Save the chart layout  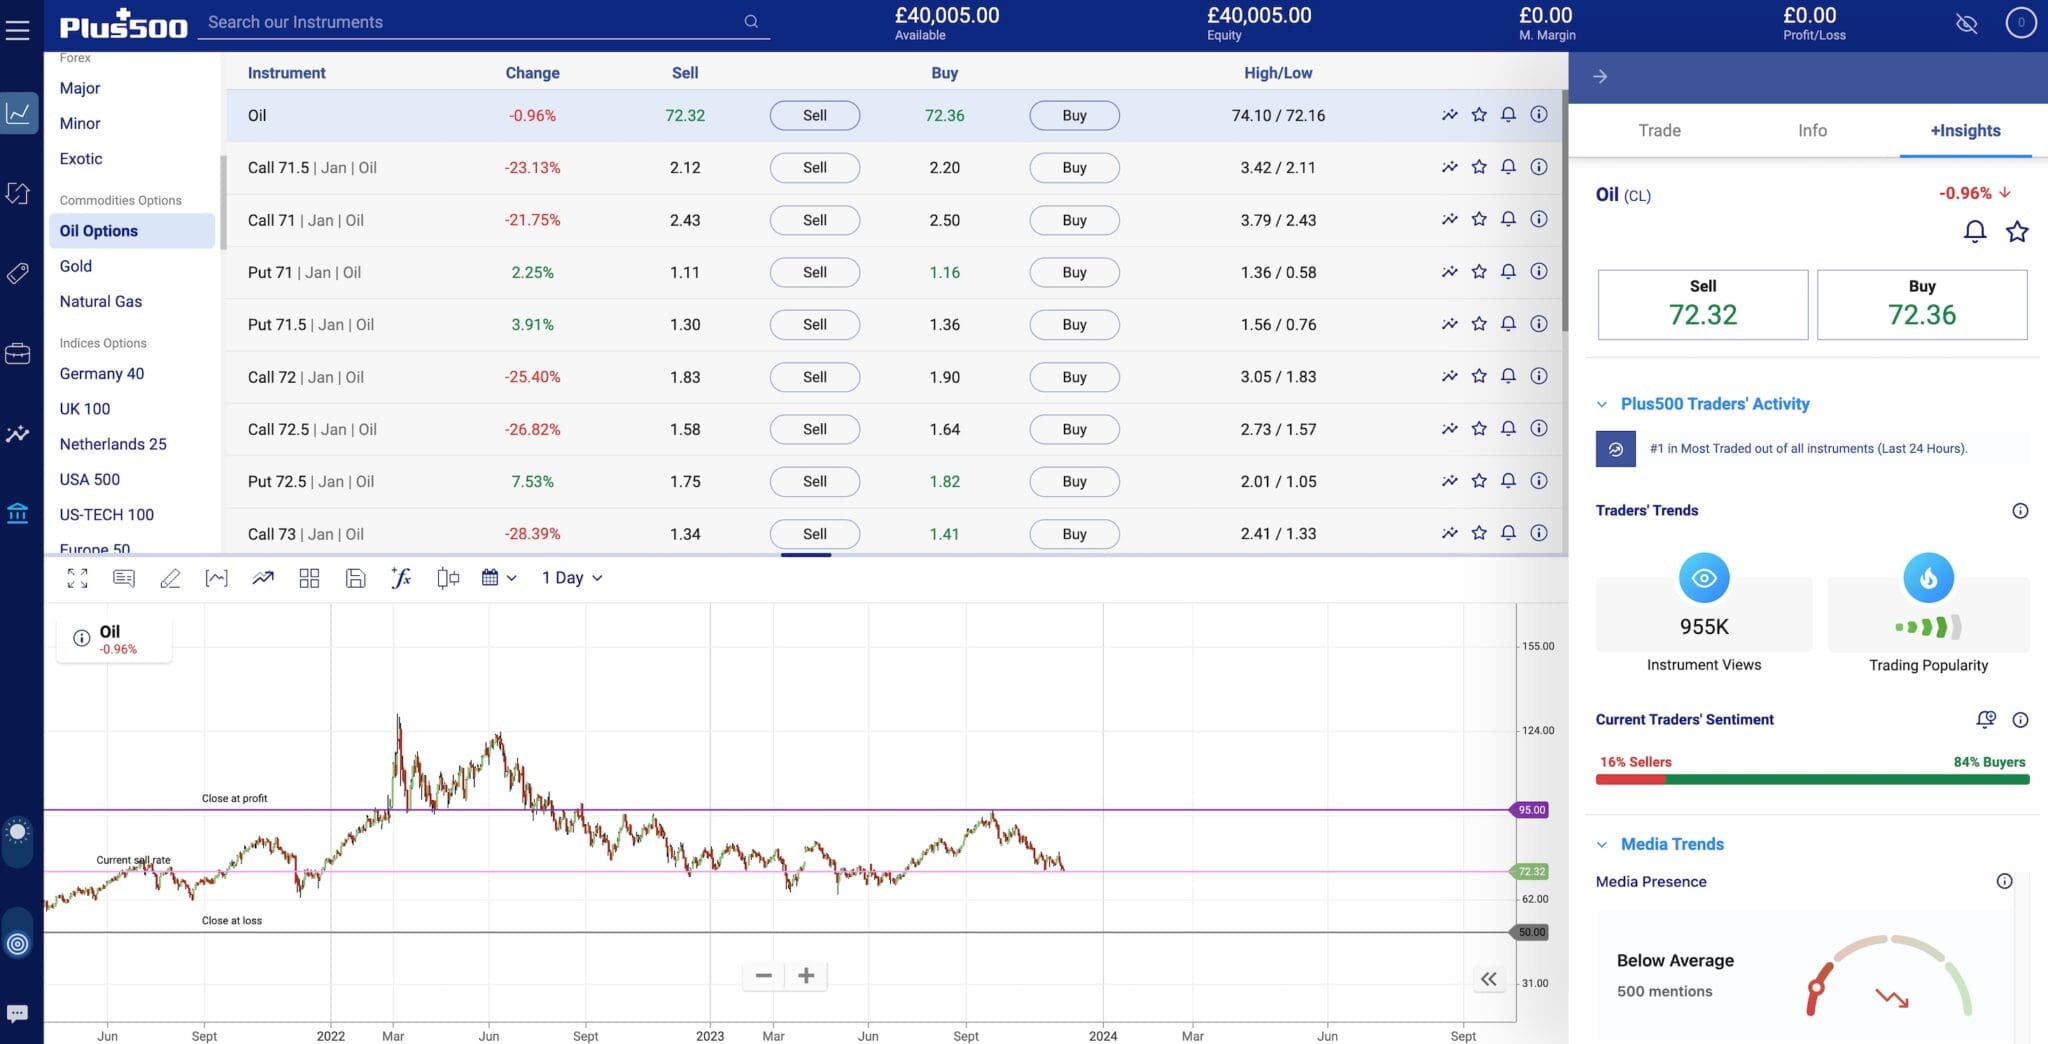point(355,578)
